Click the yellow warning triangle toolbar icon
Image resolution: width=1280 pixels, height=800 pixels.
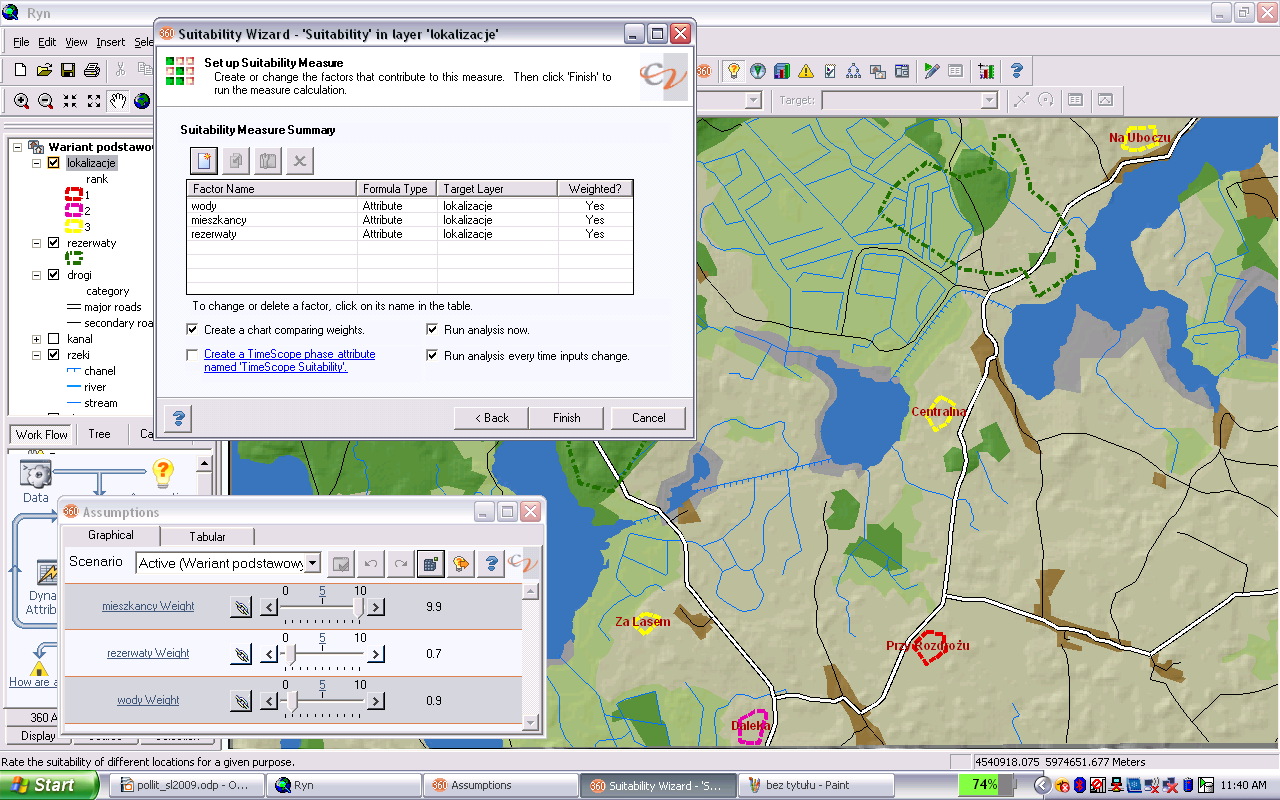[806, 71]
